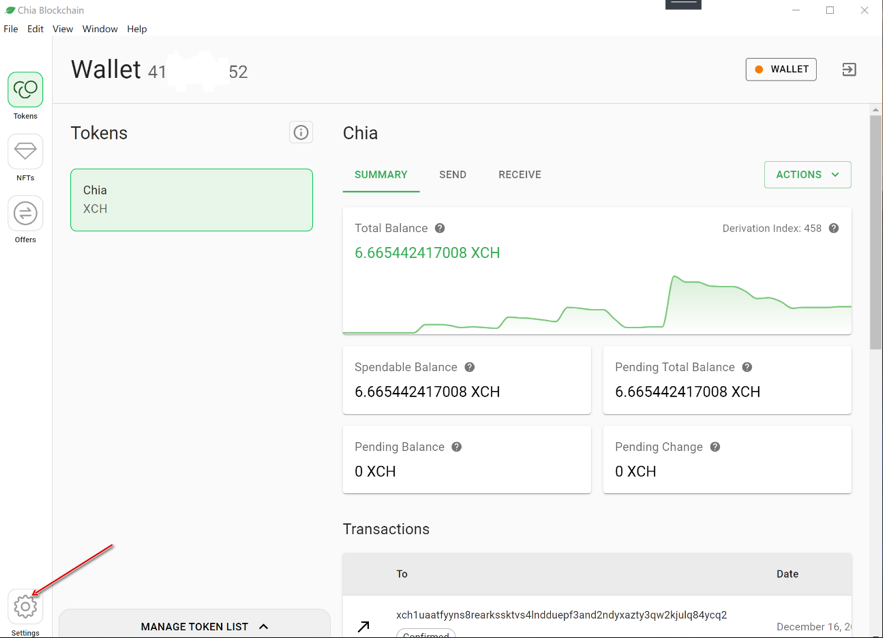
Task: Click the vertical scrollbar thumb
Action: (875, 232)
